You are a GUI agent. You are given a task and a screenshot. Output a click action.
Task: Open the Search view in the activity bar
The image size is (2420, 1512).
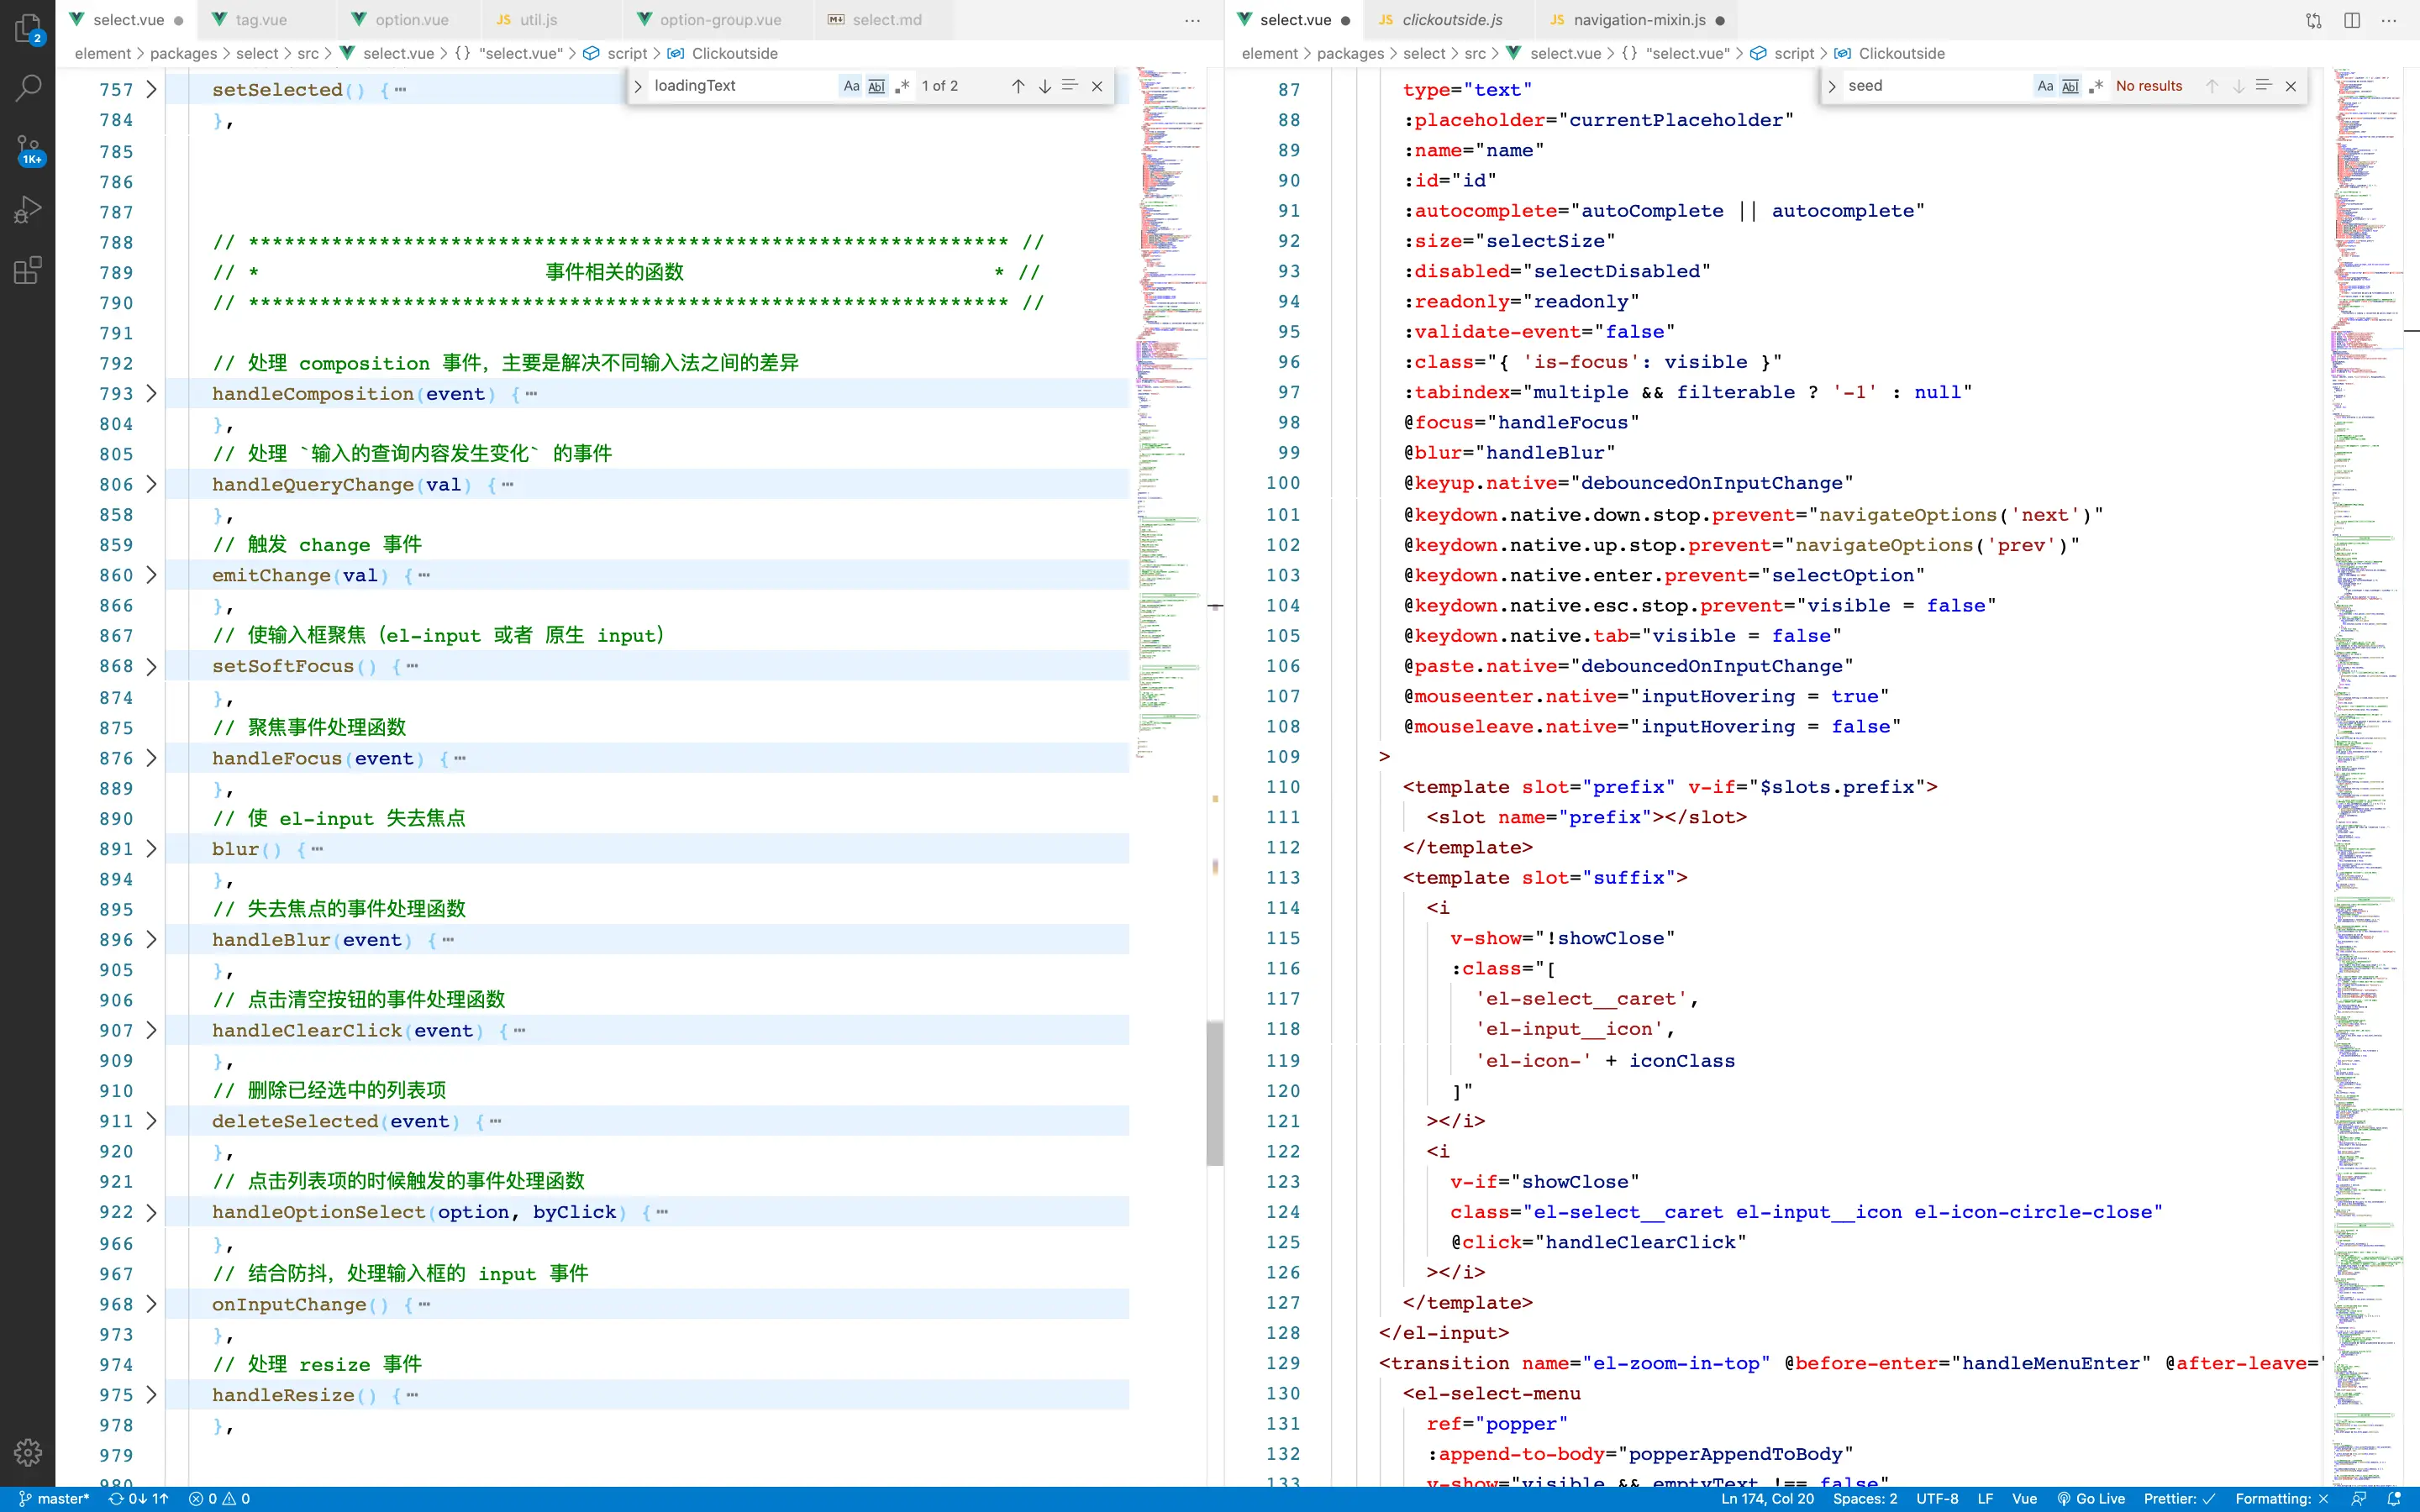coord(28,89)
